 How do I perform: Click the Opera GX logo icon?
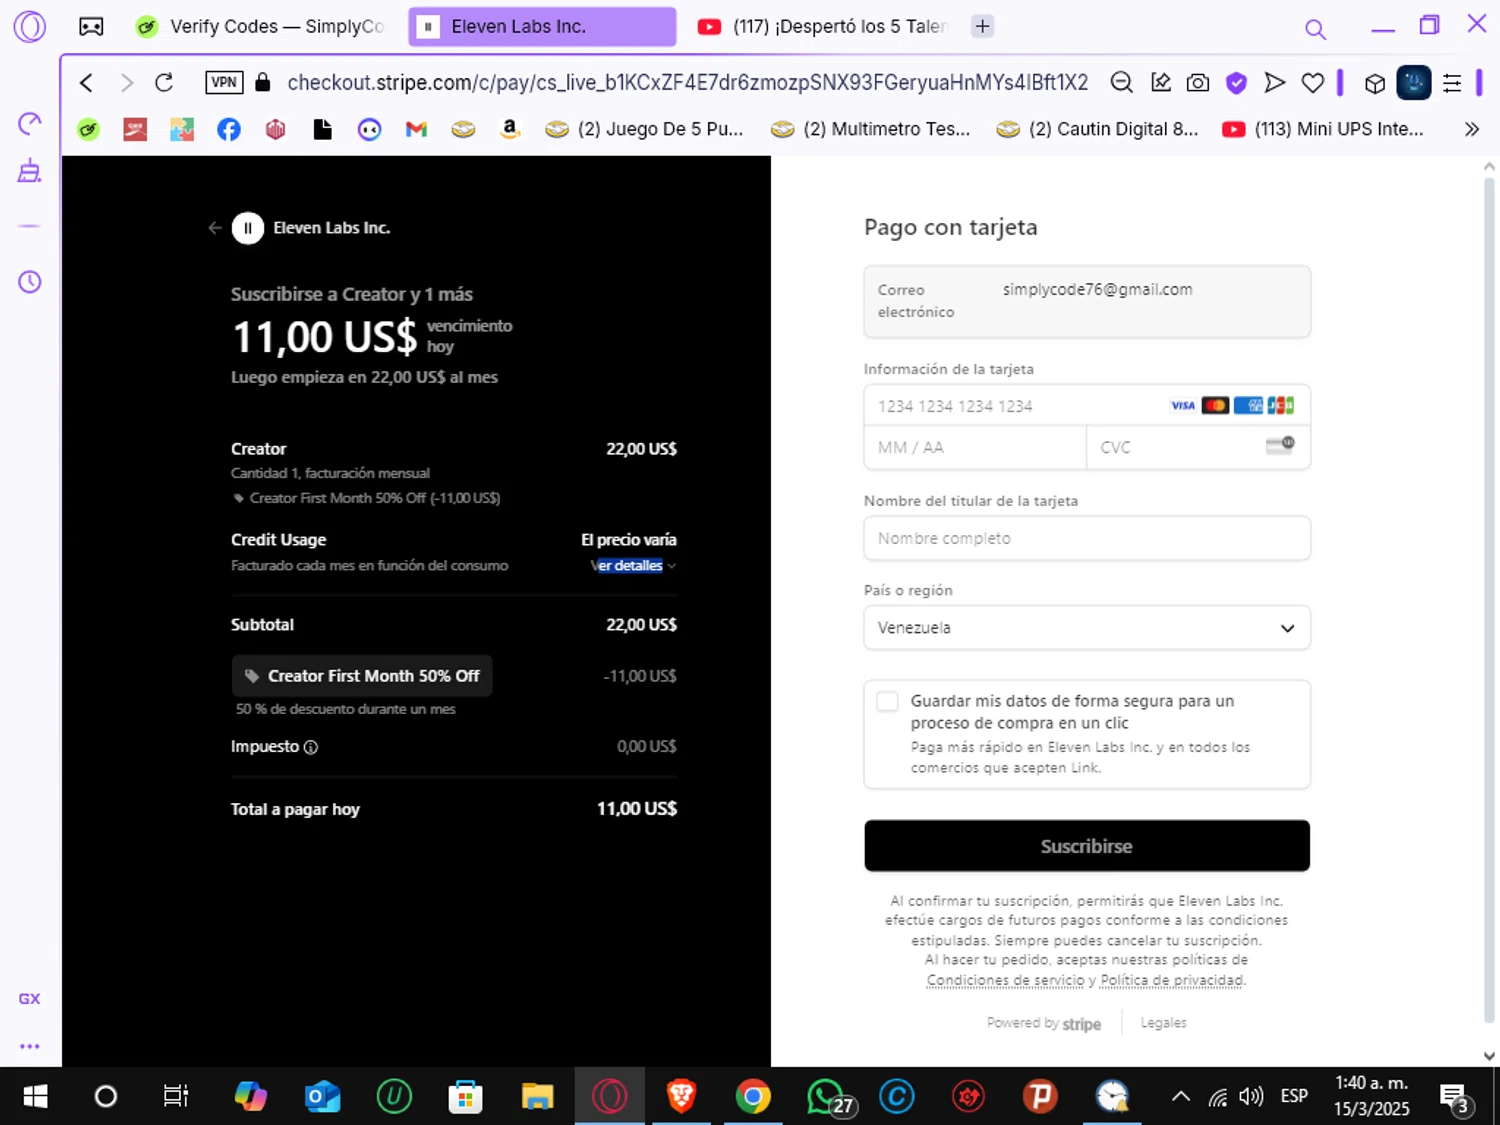coord(29,26)
